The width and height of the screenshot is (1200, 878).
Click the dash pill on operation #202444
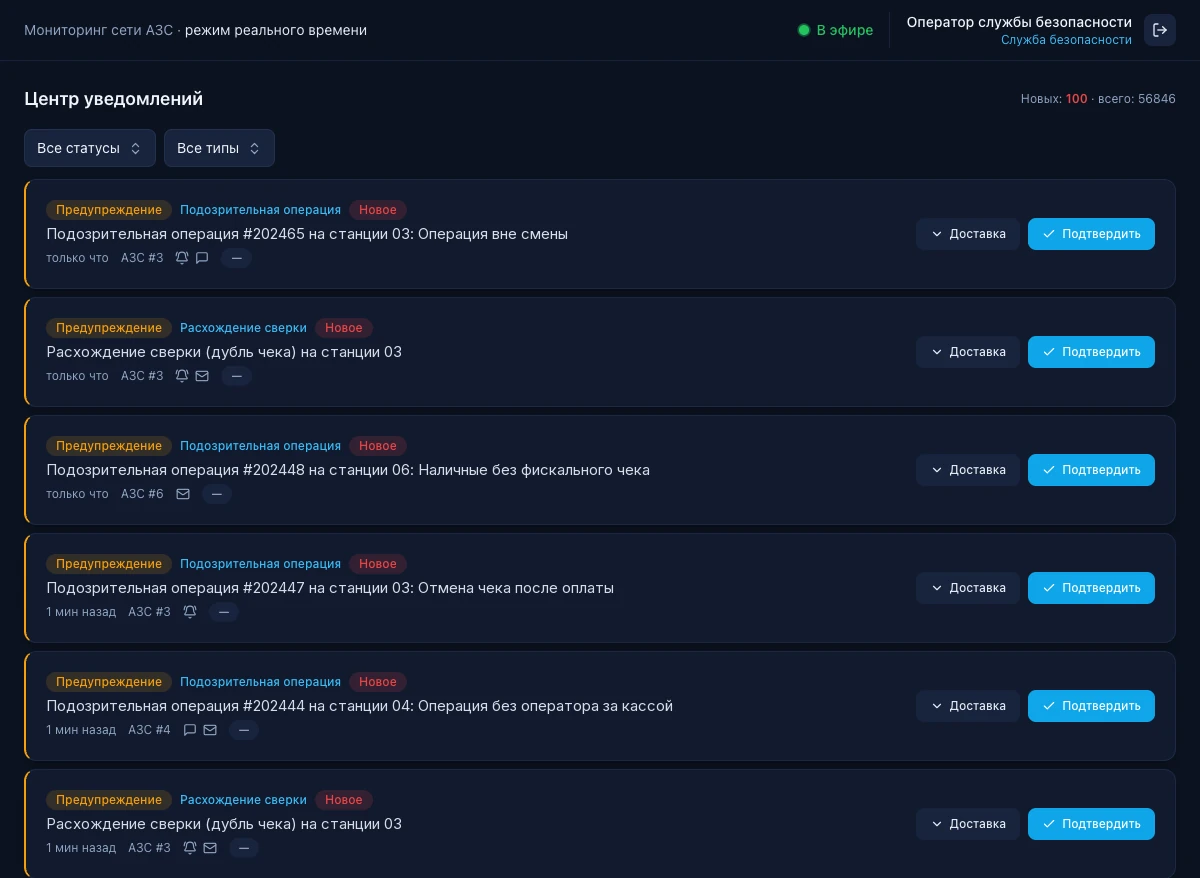click(x=244, y=730)
